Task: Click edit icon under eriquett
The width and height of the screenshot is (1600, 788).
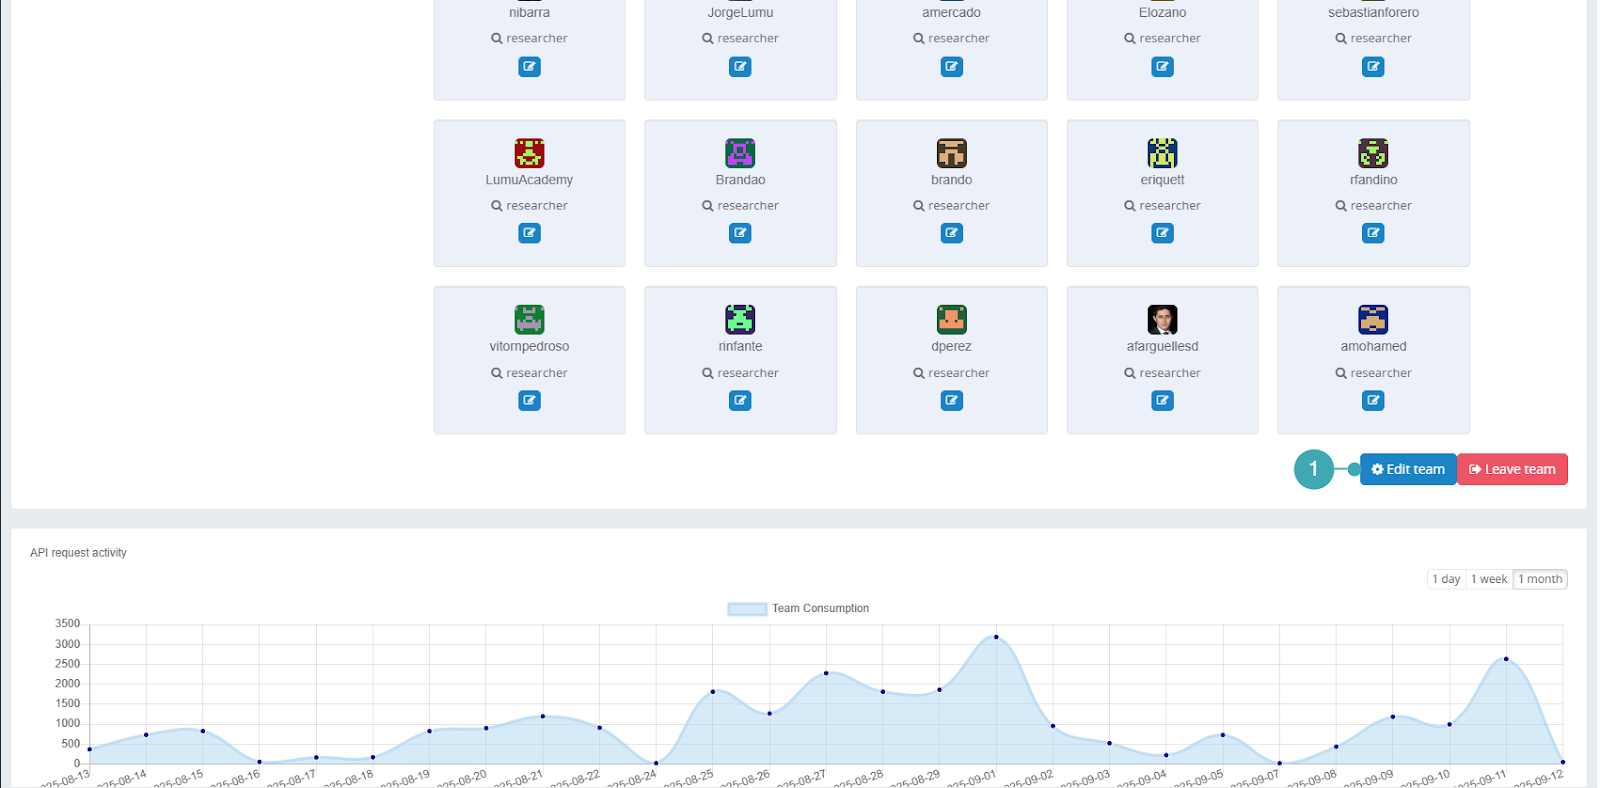Action: 1162,233
